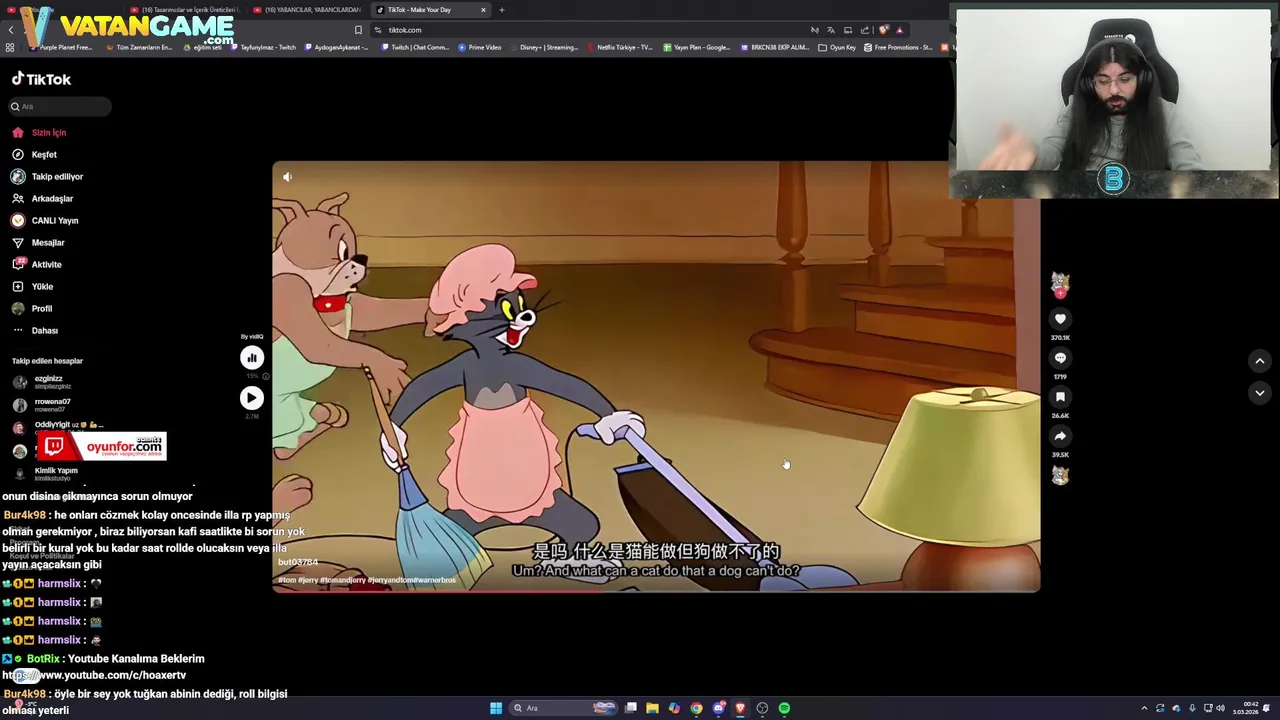Close the TikTok browser tab
The image size is (1280, 720).
pyautogui.click(x=483, y=10)
